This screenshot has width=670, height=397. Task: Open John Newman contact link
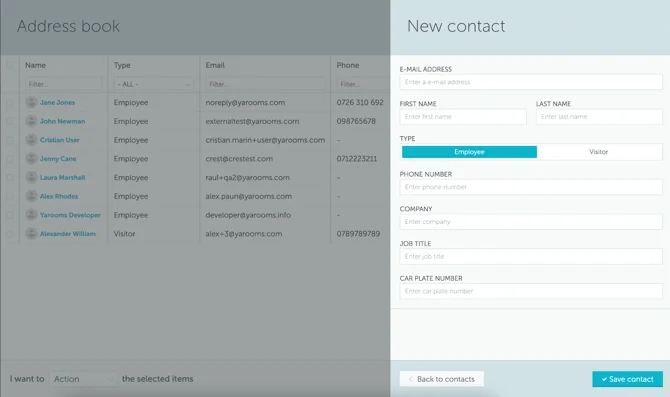62,121
